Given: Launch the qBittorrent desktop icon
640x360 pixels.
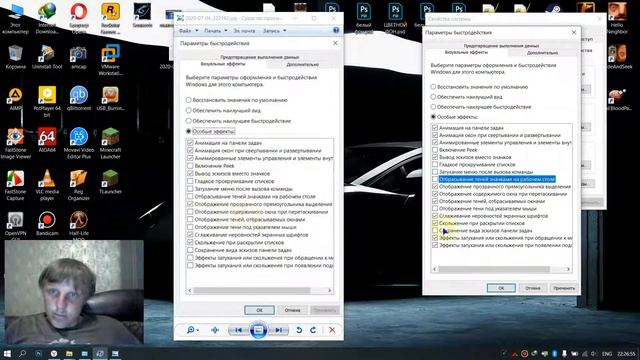Looking at the screenshot, I should tap(78, 99).
